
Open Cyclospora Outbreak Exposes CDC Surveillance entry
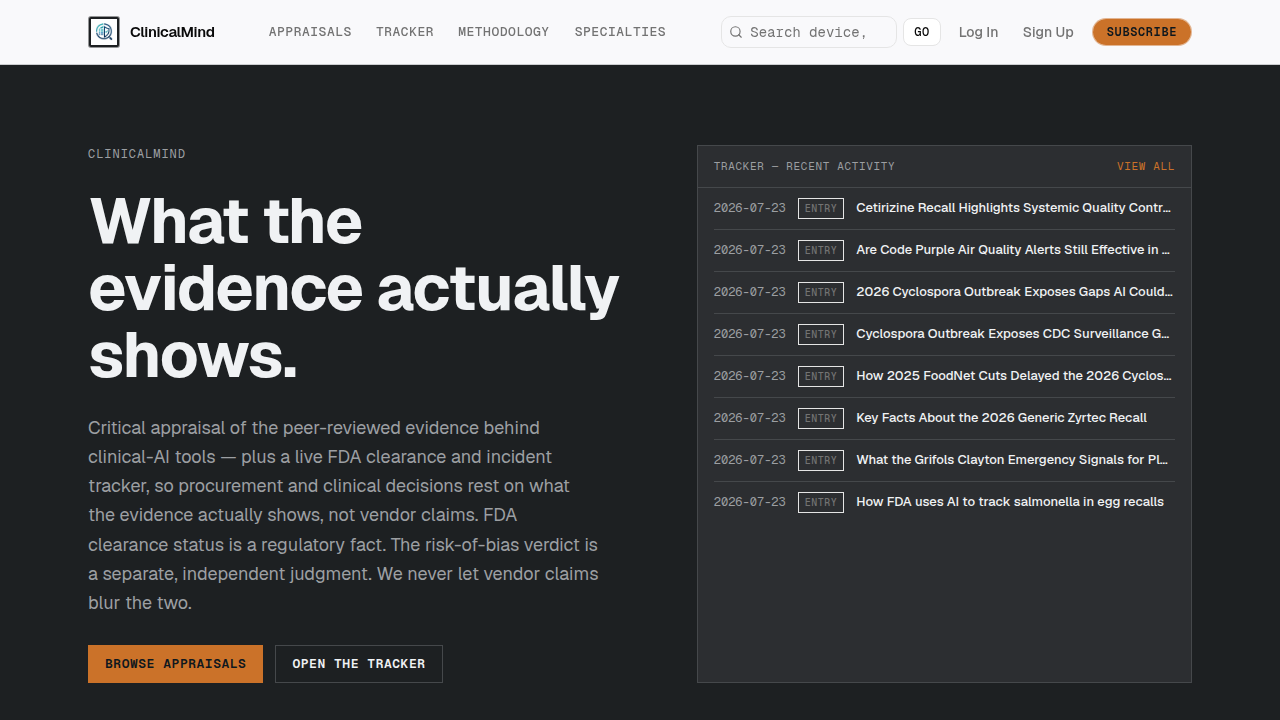click(x=1013, y=334)
